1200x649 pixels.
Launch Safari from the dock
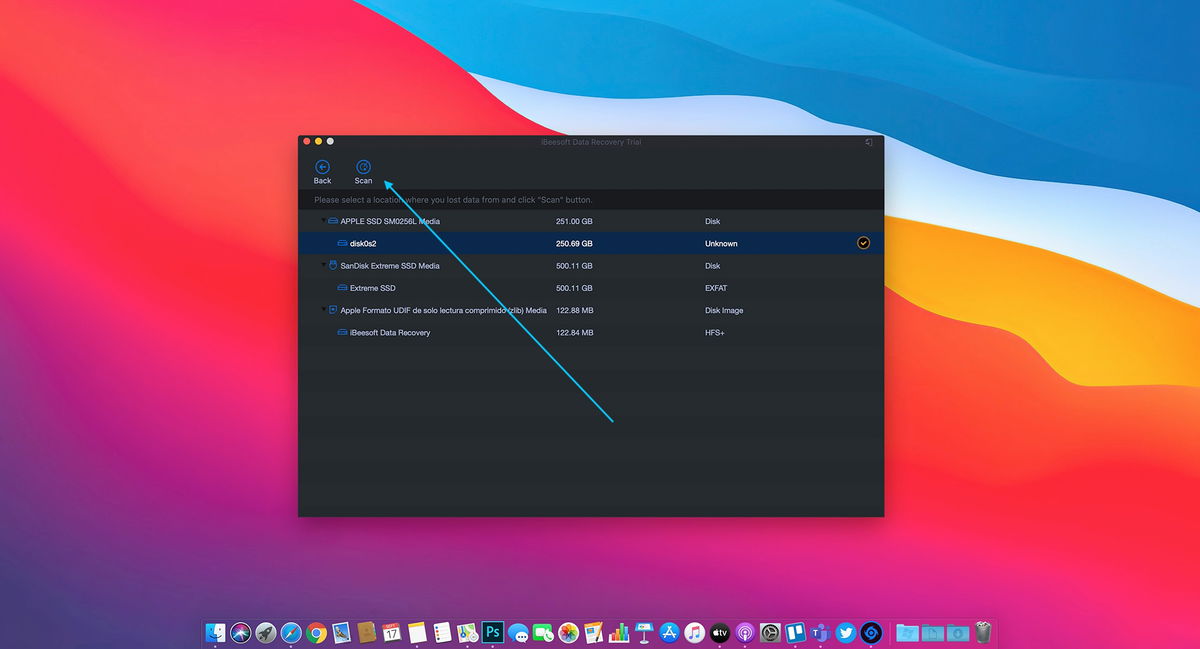[291, 632]
